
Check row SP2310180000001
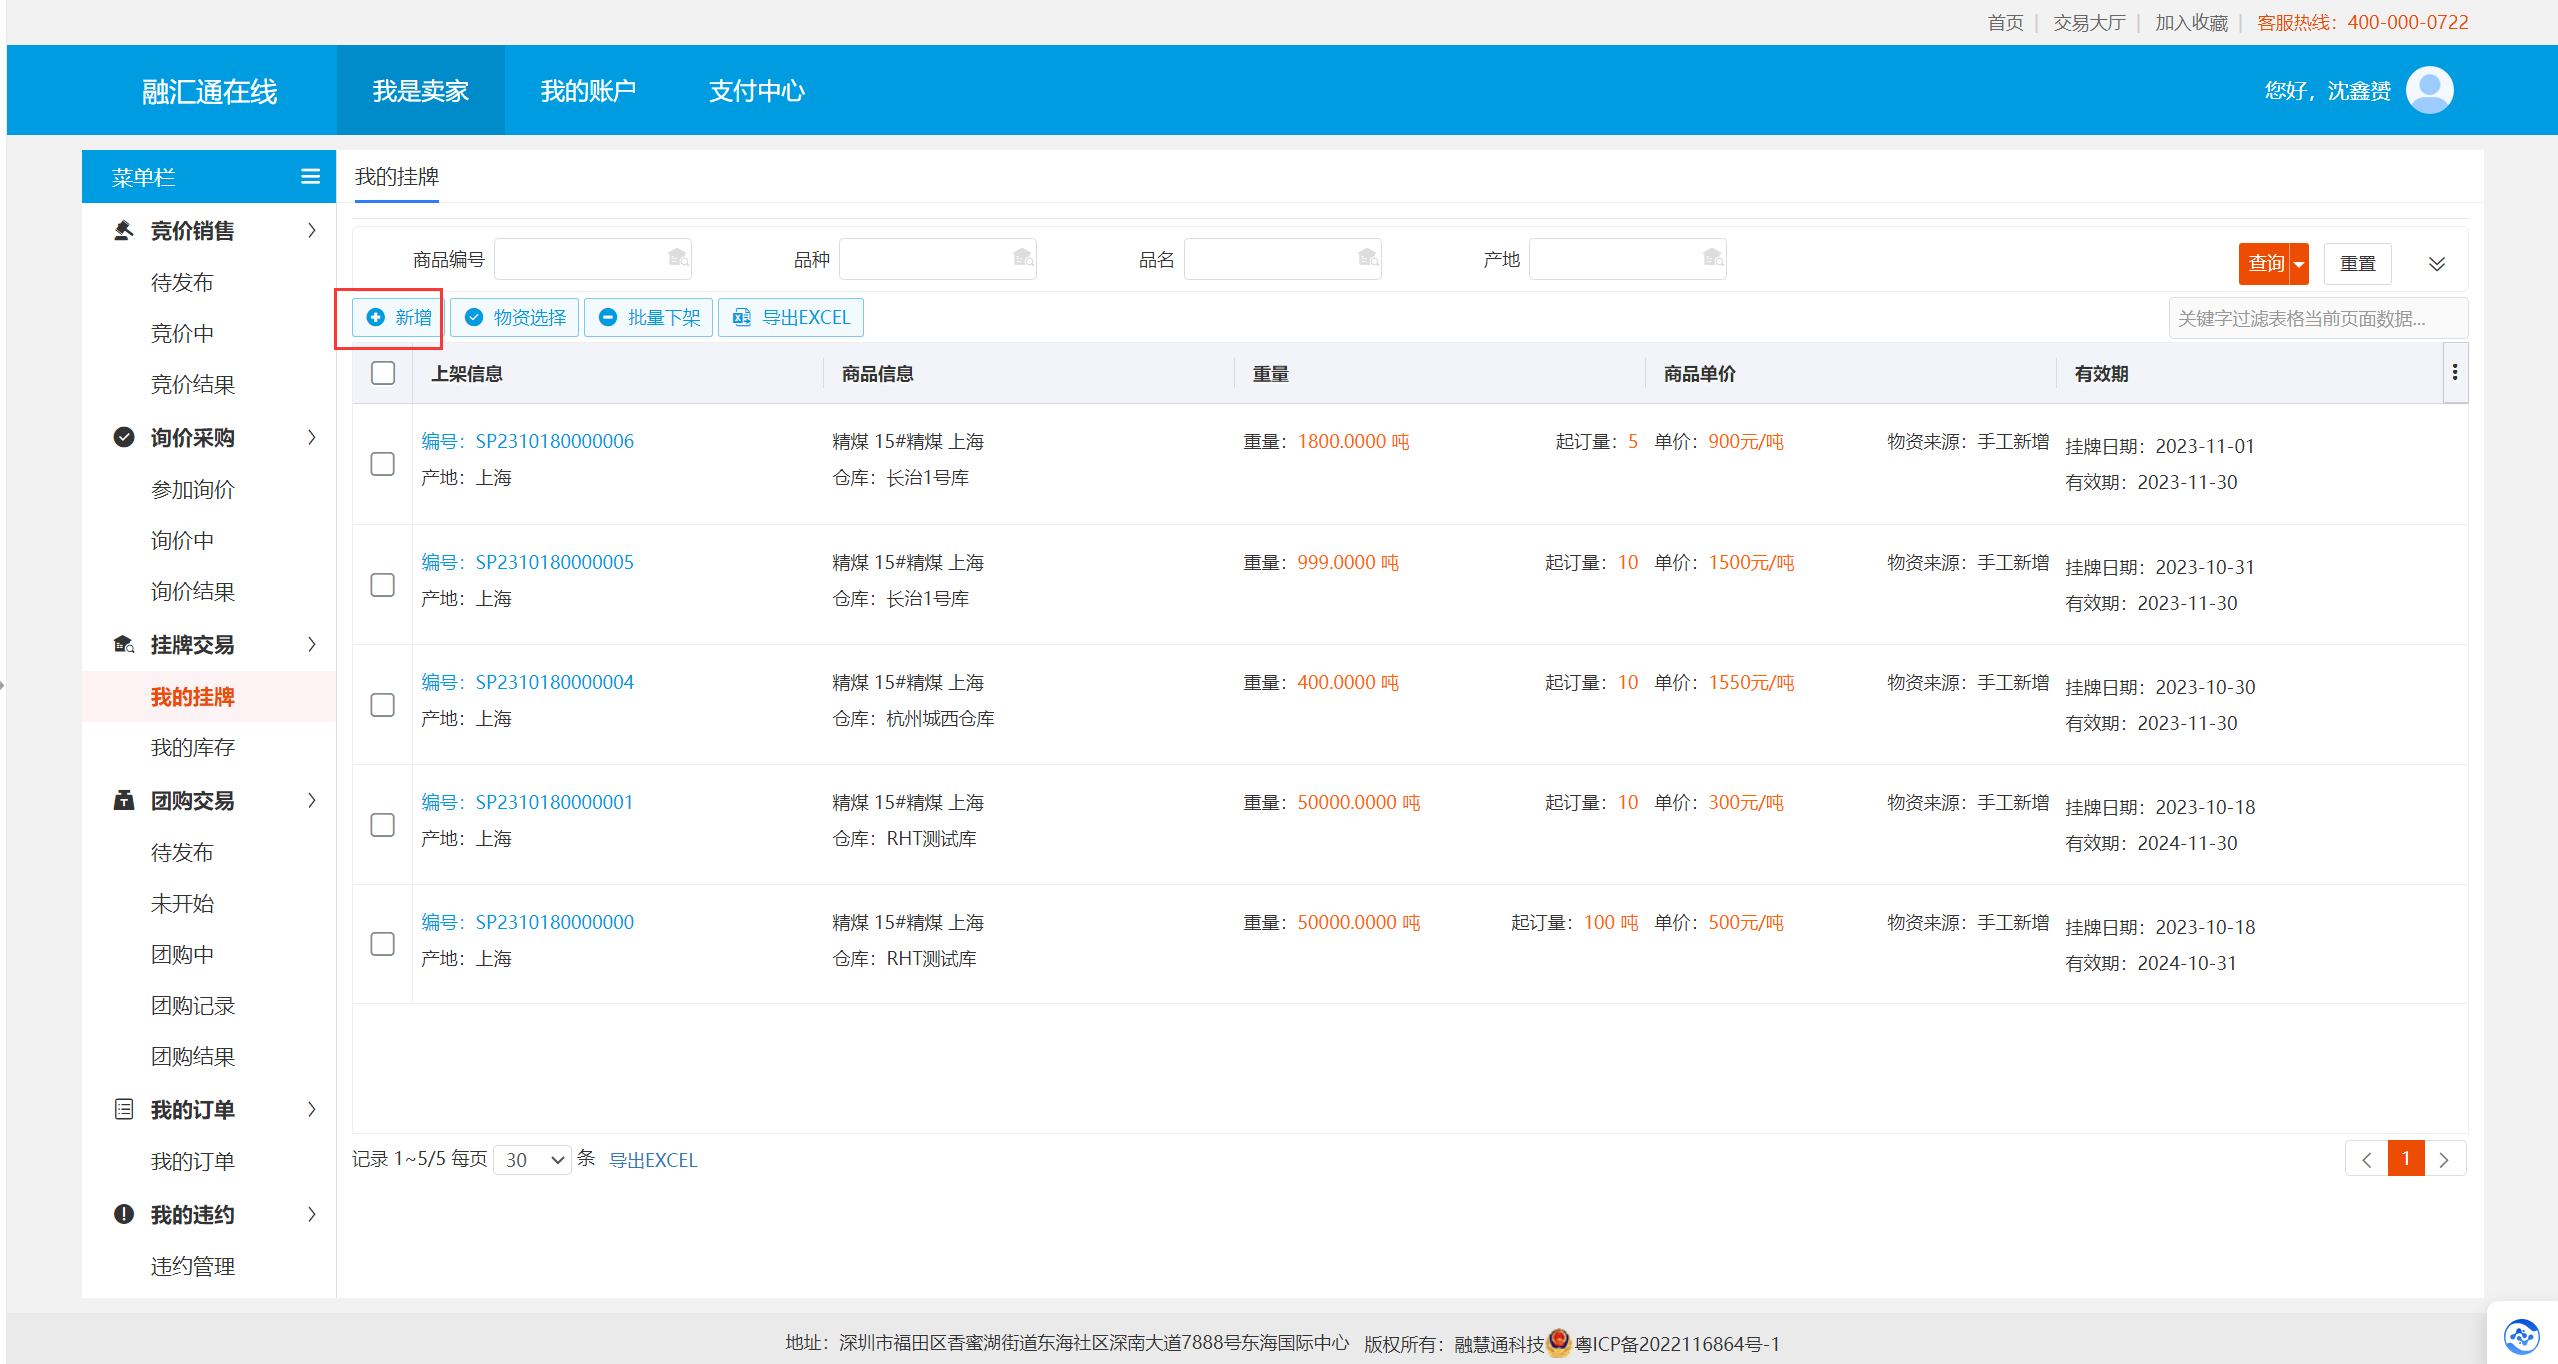tap(383, 825)
